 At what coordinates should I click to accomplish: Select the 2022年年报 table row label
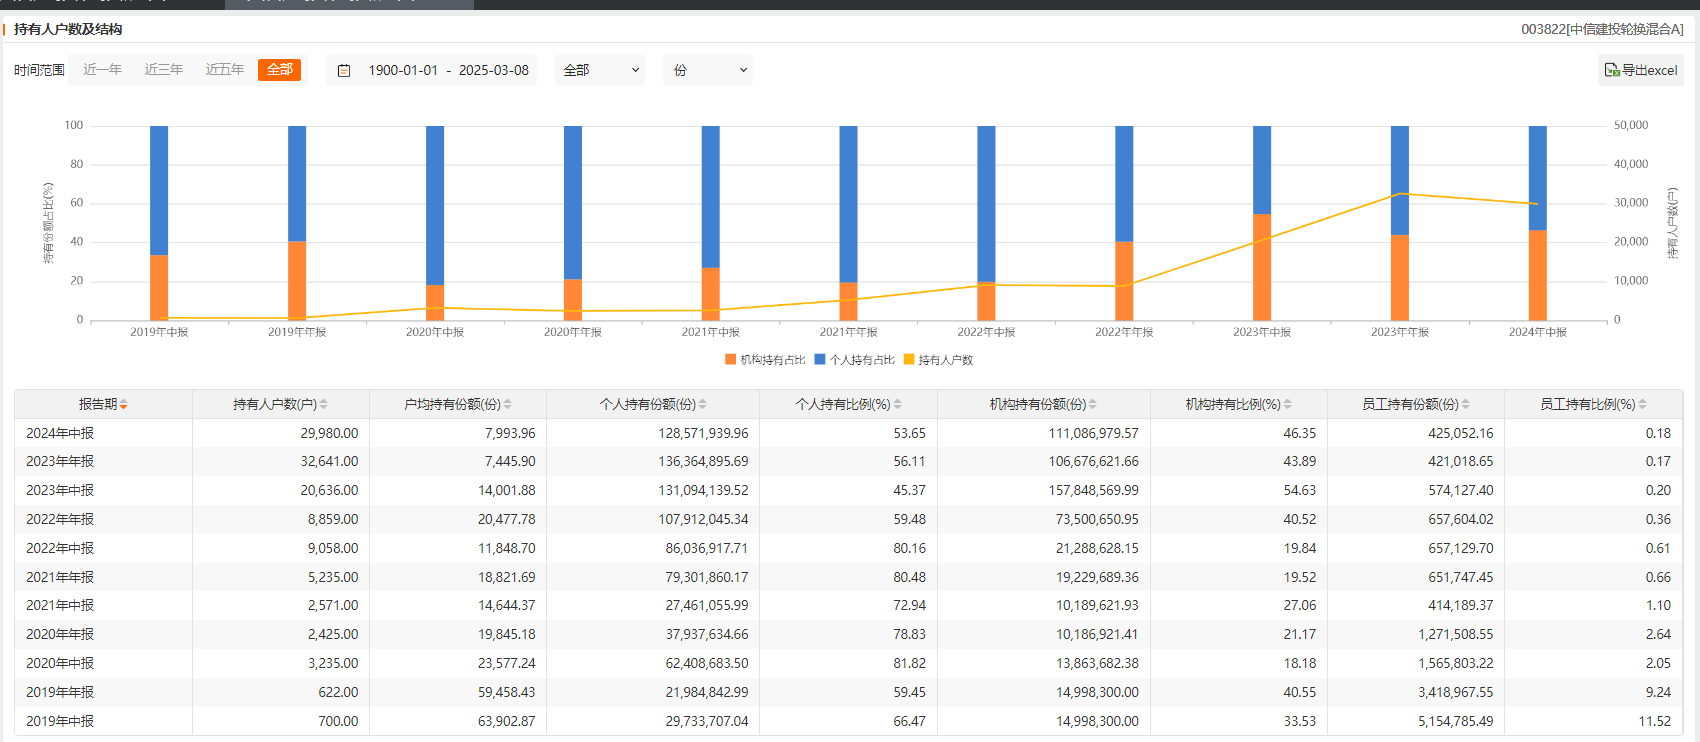click(60, 520)
